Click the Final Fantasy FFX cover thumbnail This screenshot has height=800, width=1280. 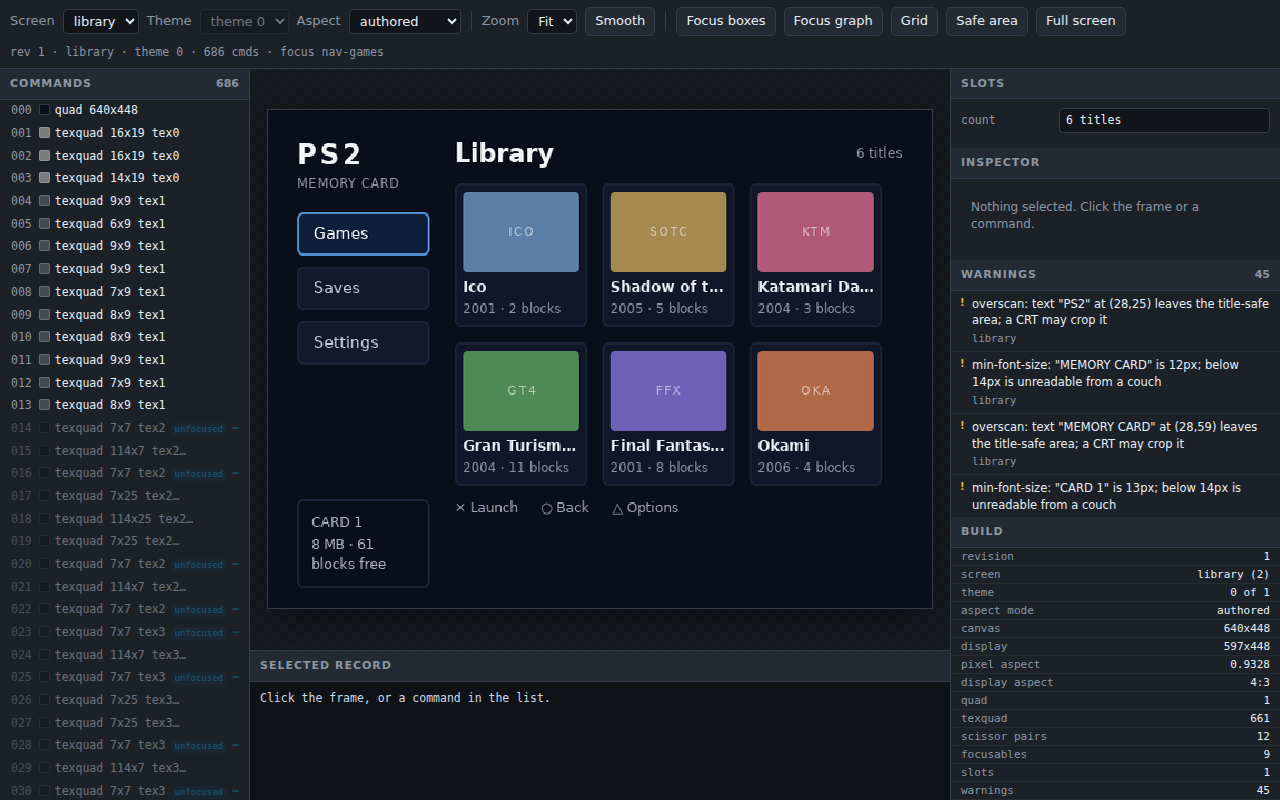(x=668, y=391)
